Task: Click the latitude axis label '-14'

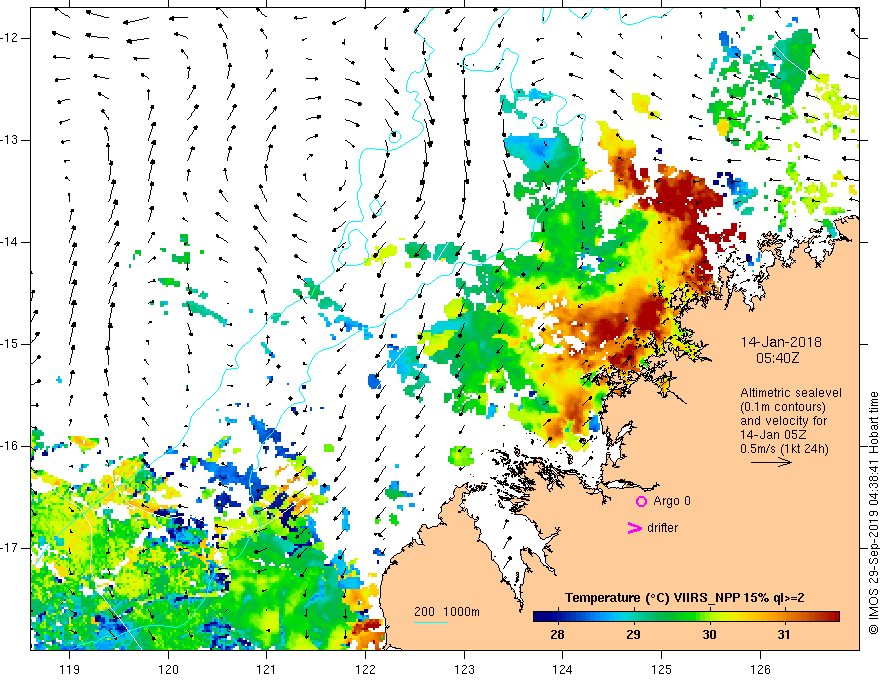Action: coord(9,242)
